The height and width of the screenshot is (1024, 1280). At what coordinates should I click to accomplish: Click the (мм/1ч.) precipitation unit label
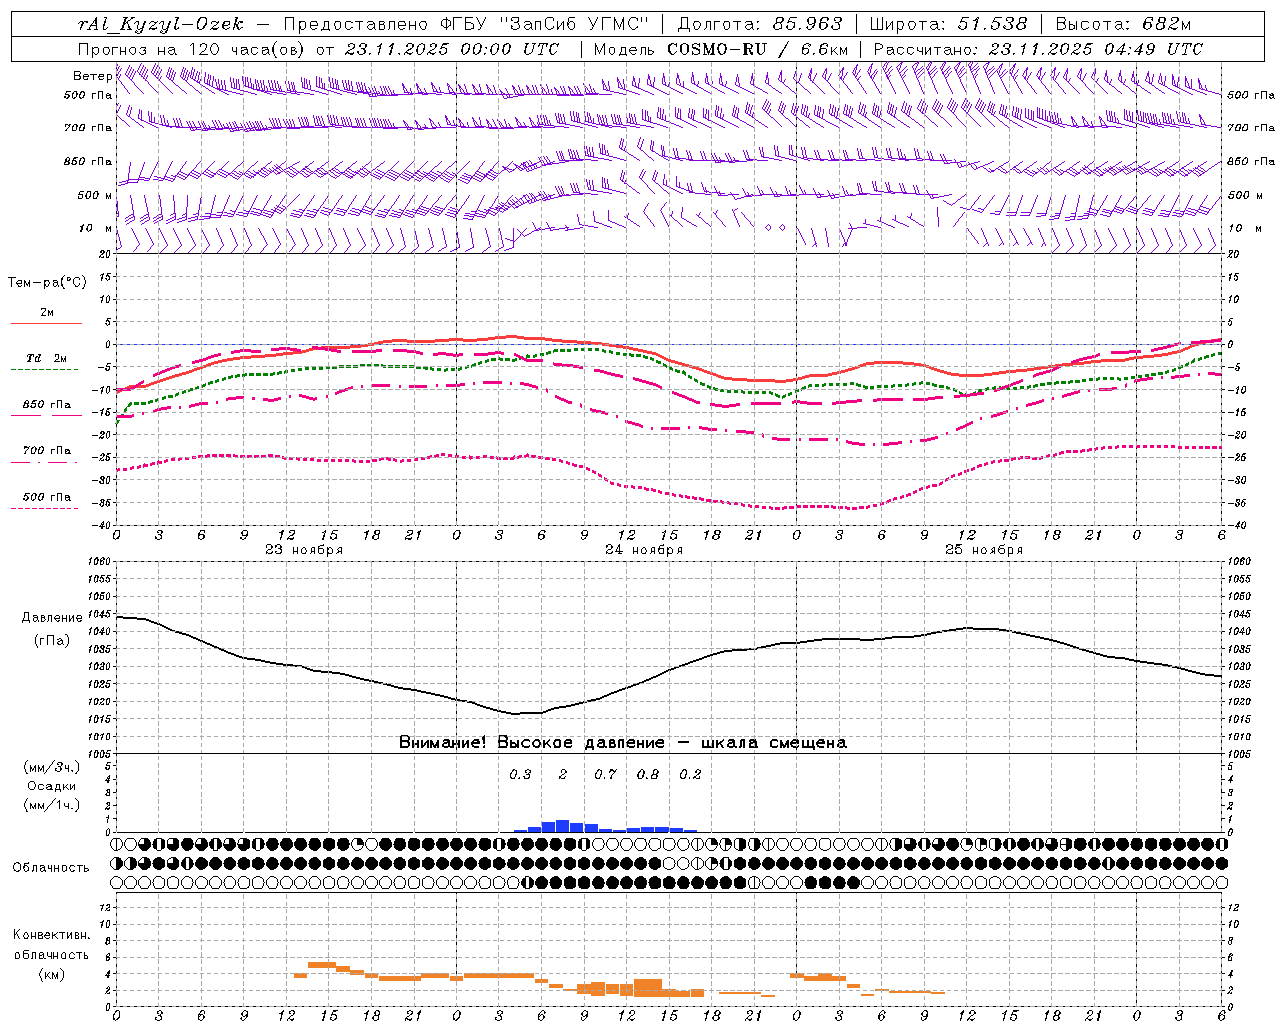click(x=52, y=805)
